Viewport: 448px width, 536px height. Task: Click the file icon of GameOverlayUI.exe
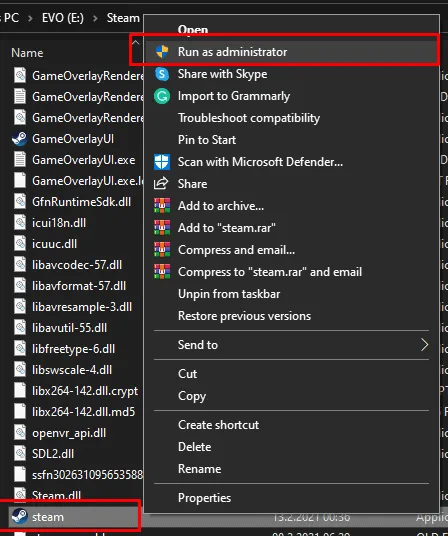[20, 160]
